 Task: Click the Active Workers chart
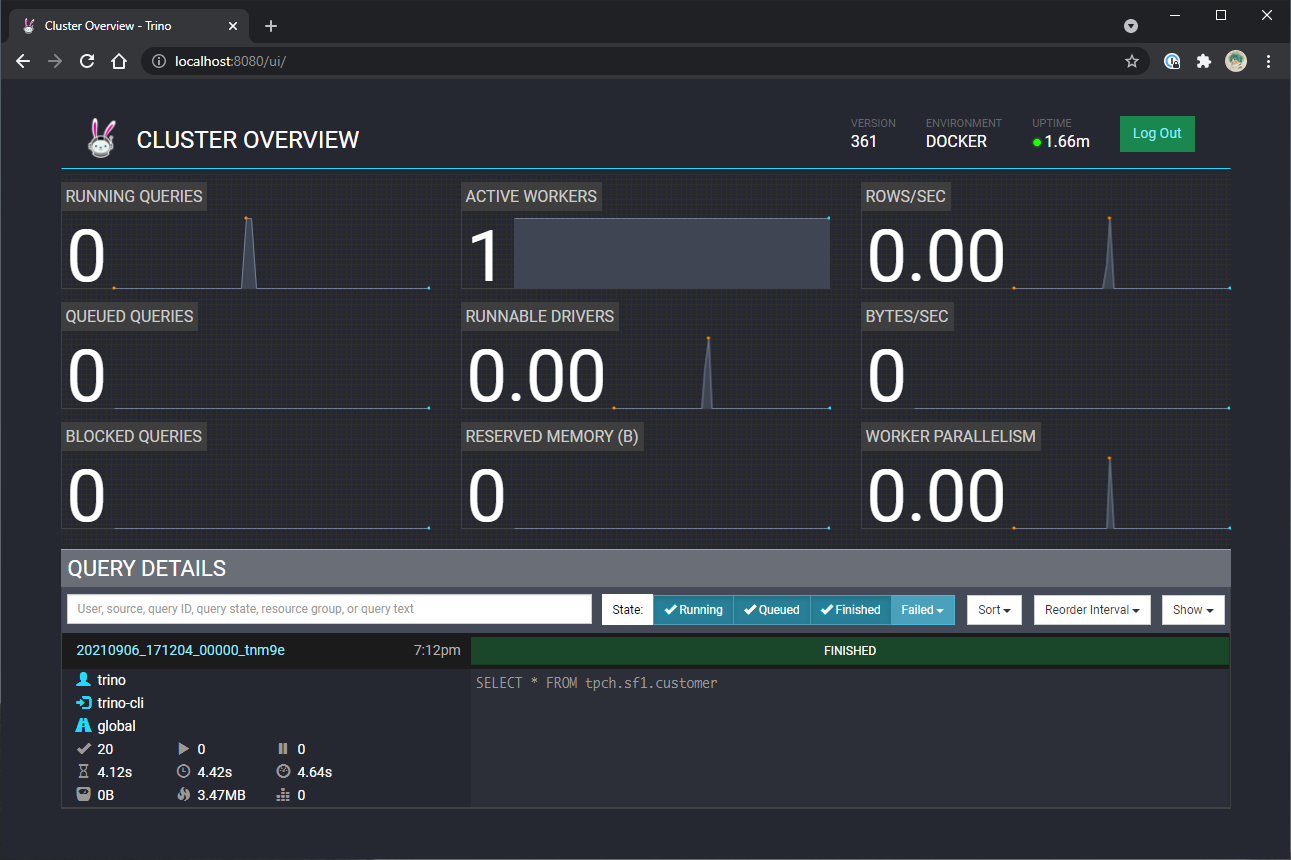tap(671, 253)
